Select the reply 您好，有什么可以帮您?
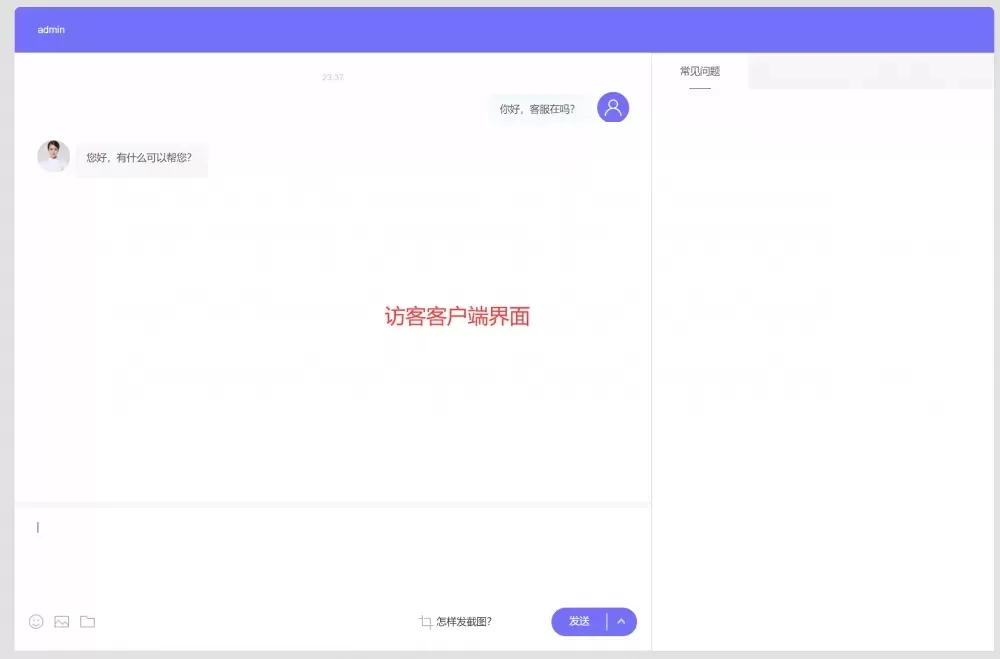Viewport: 1000px width, 659px height. 139,158
